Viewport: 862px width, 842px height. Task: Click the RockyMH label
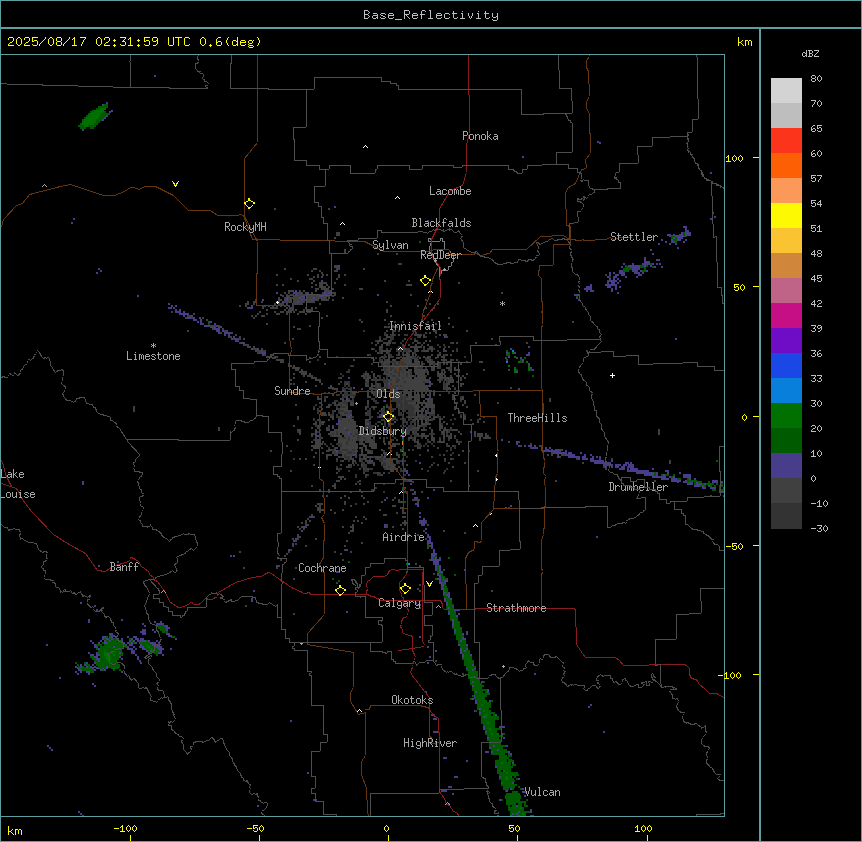click(245, 227)
